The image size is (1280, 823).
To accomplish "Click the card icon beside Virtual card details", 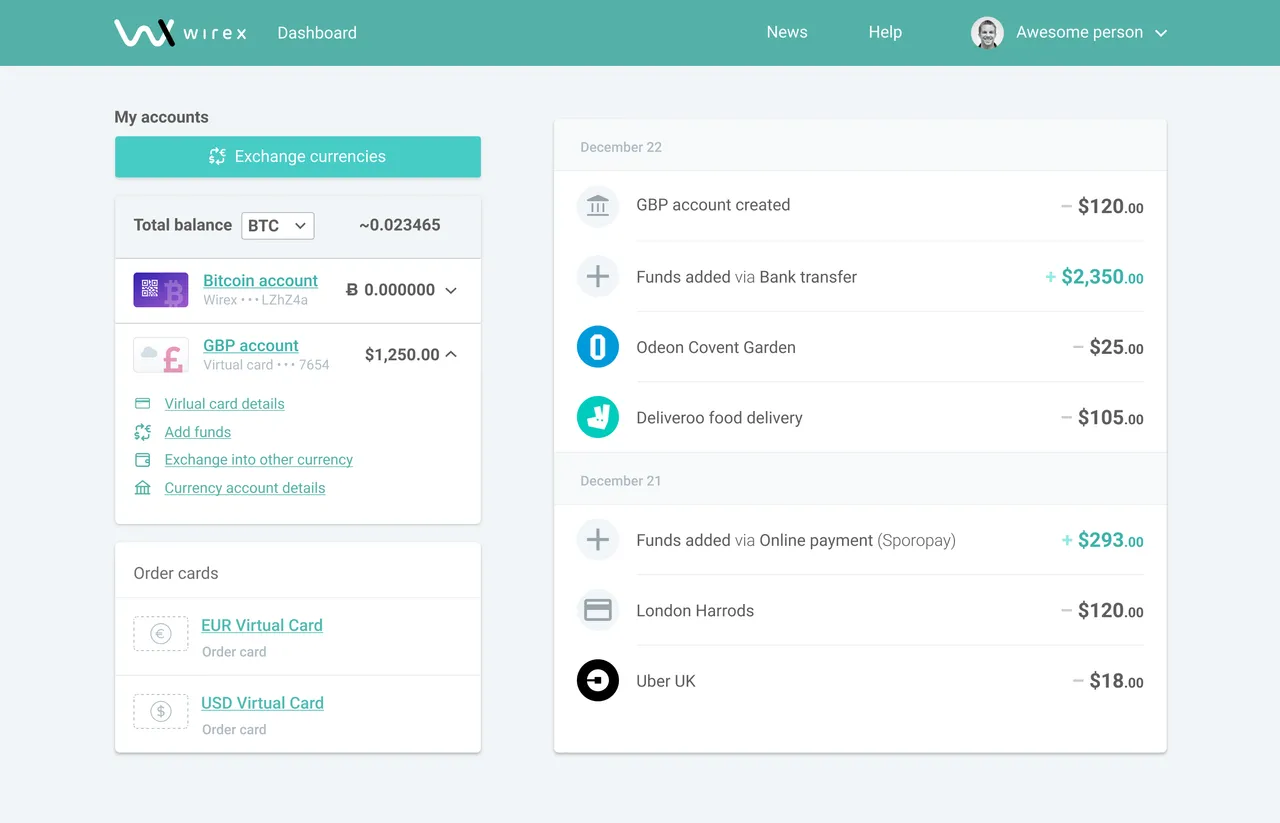I will (x=143, y=404).
